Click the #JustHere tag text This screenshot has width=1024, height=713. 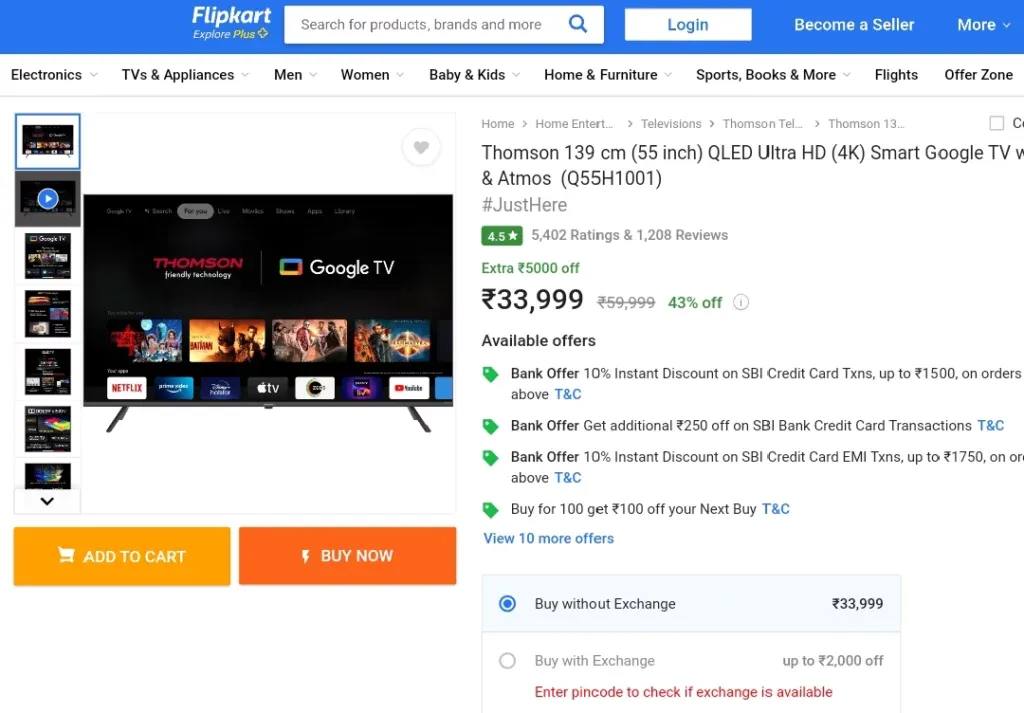click(x=524, y=205)
